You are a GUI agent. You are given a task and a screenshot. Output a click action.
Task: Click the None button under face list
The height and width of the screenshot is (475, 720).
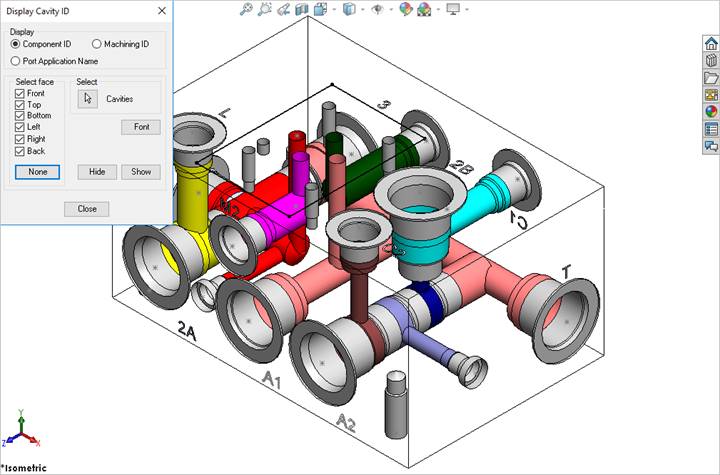(x=38, y=172)
